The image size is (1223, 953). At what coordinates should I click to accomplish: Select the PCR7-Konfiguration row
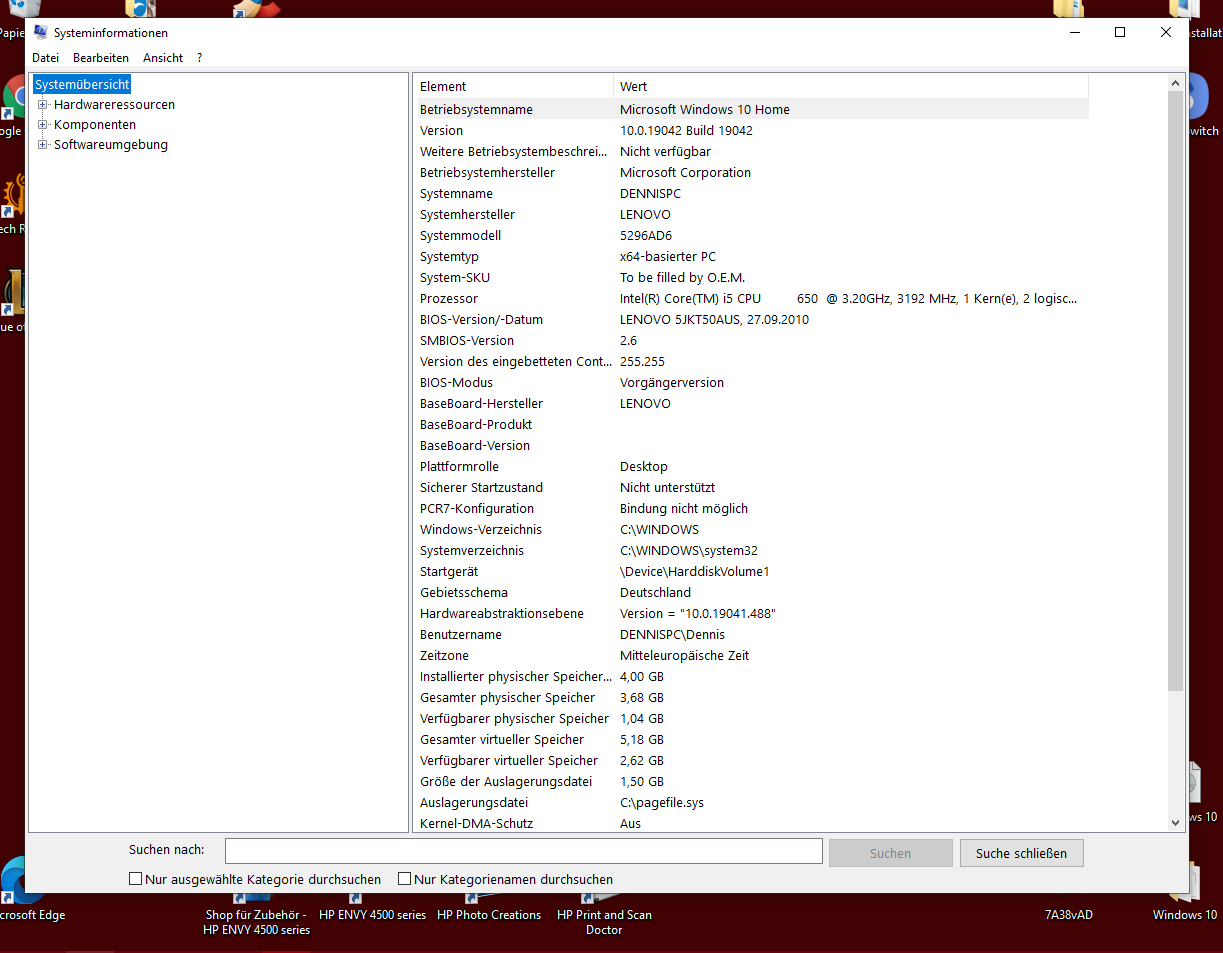(752, 509)
